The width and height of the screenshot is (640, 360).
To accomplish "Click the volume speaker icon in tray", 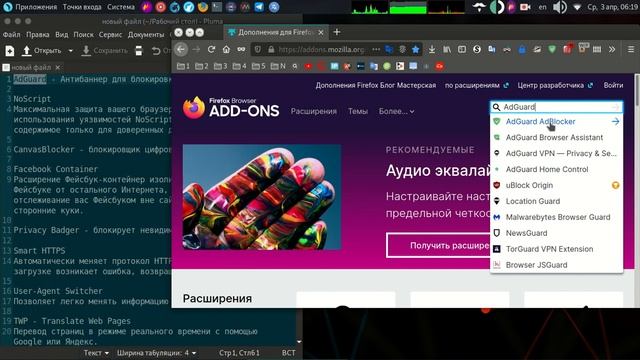I will point(560,7).
